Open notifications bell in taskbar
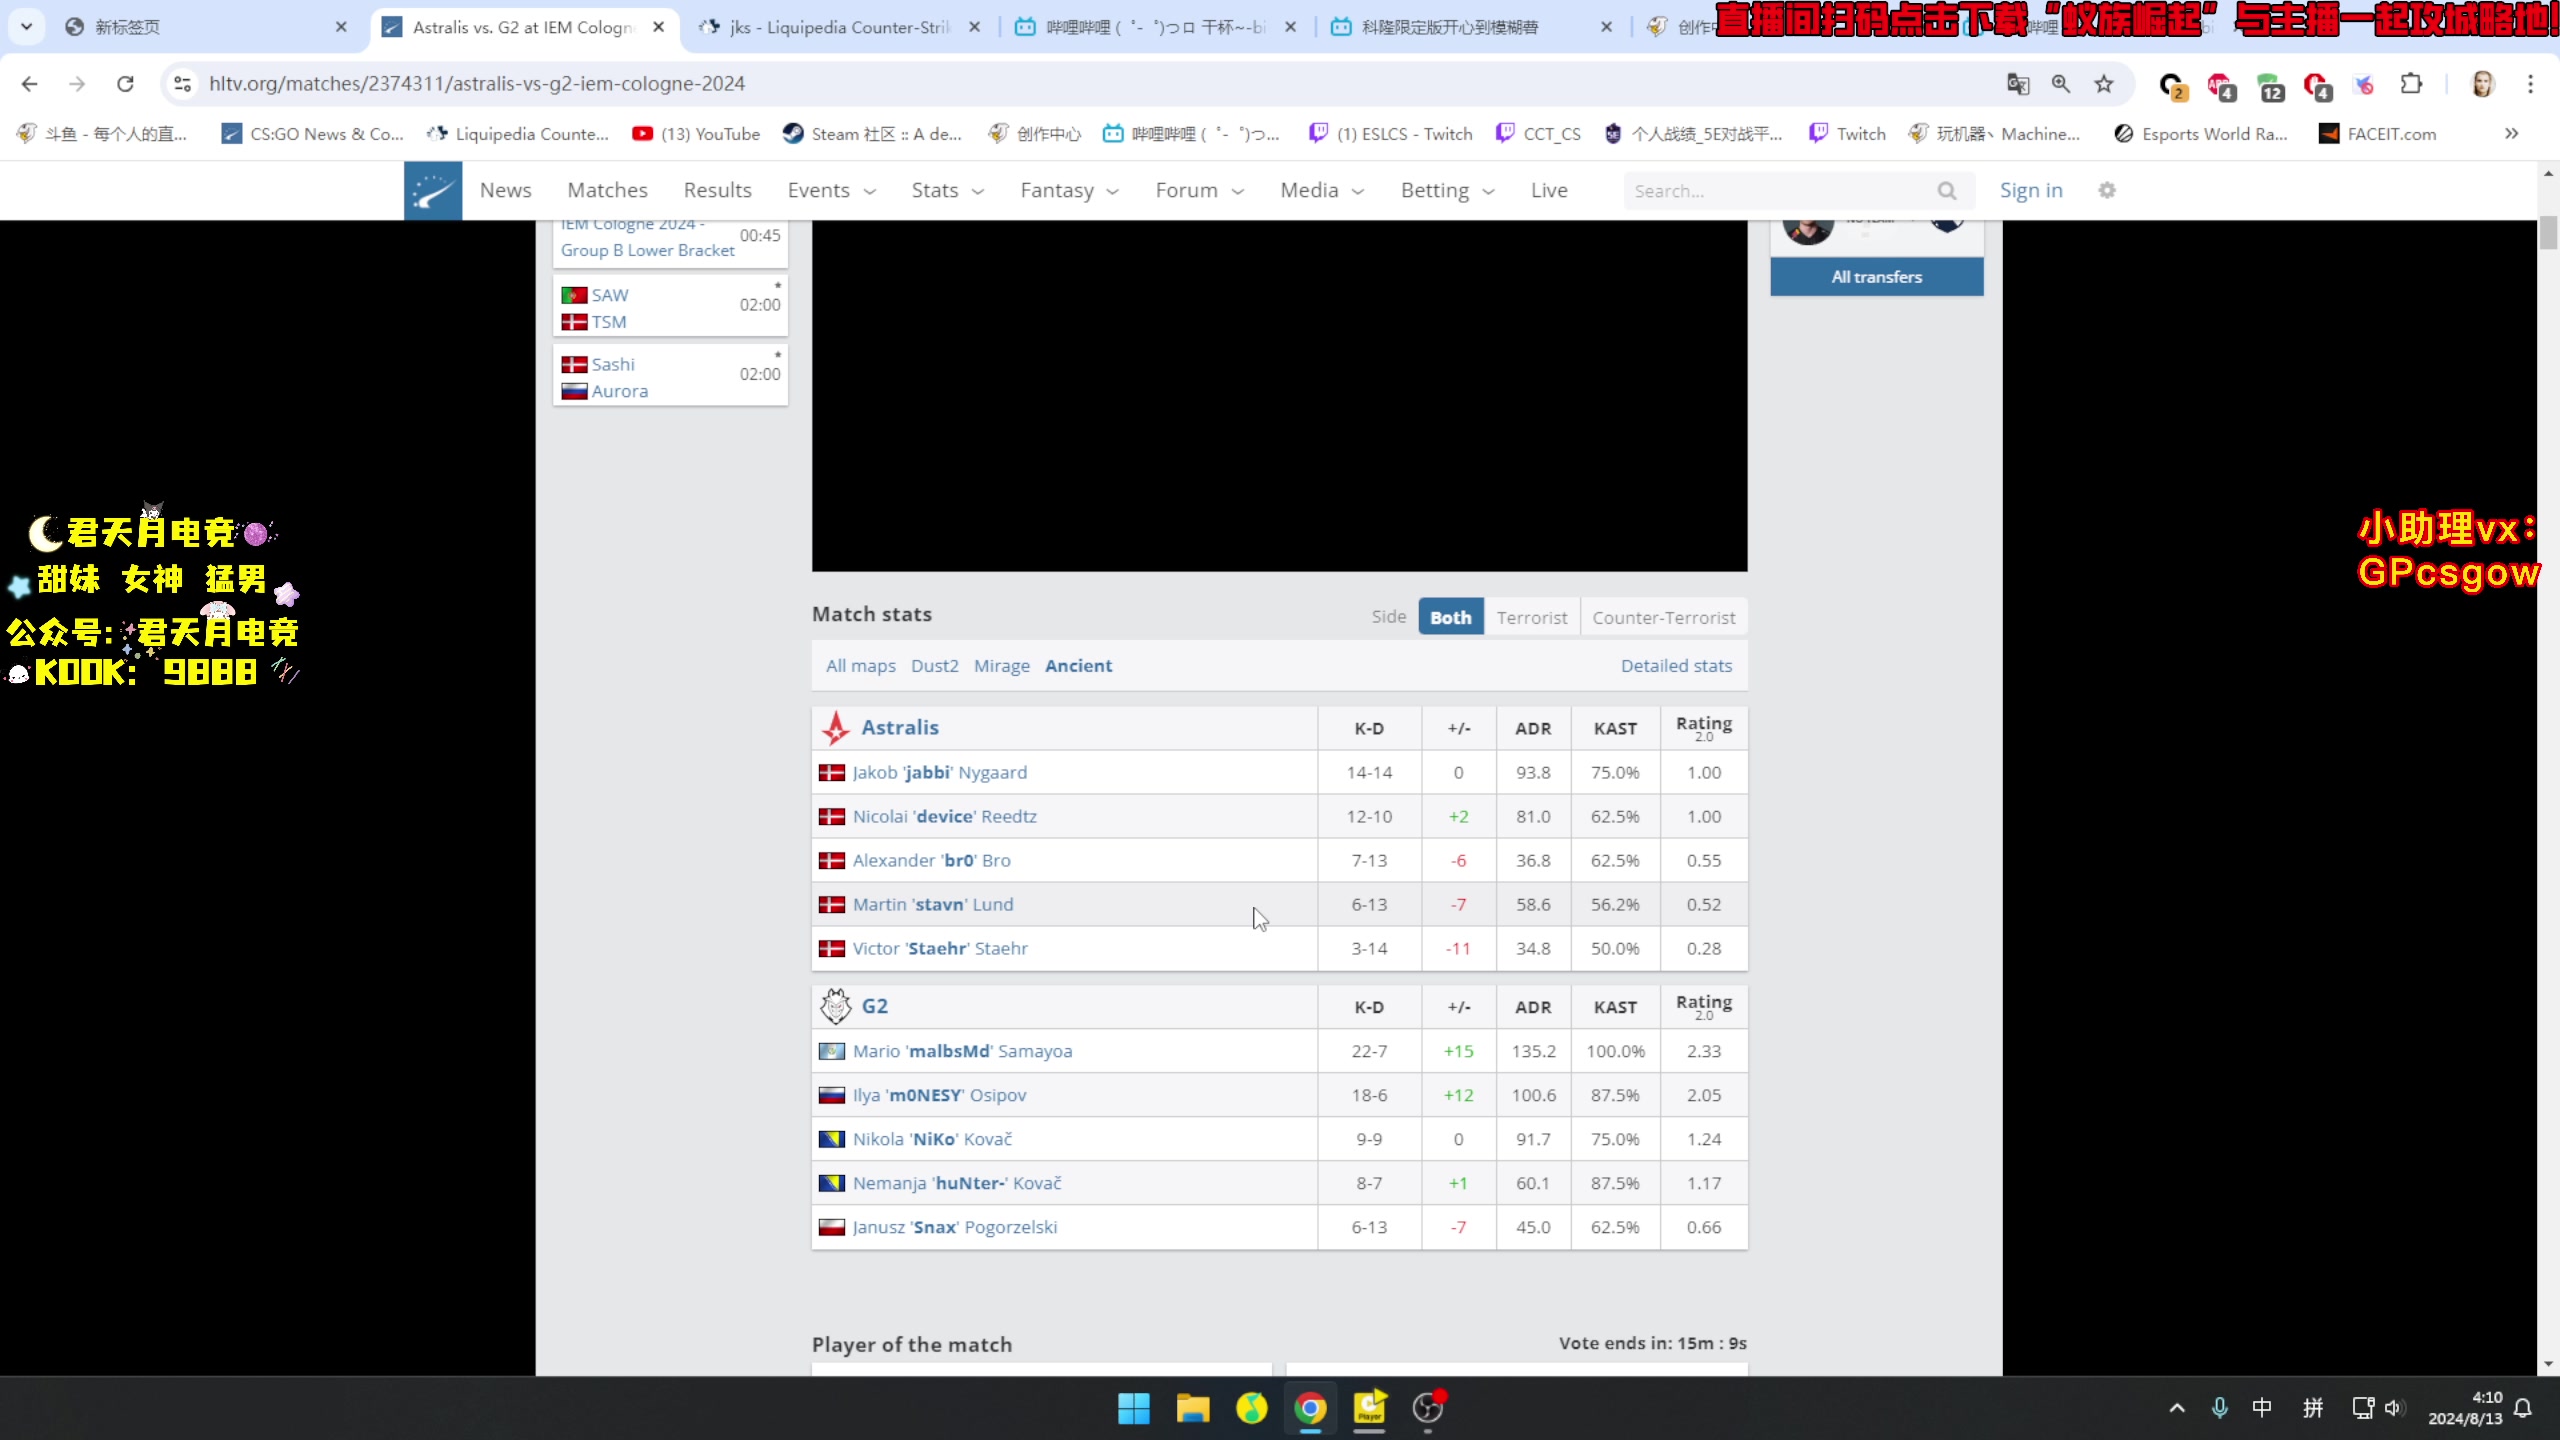Image resolution: width=2560 pixels, height=1440 pixels. coord(2523,1408)
